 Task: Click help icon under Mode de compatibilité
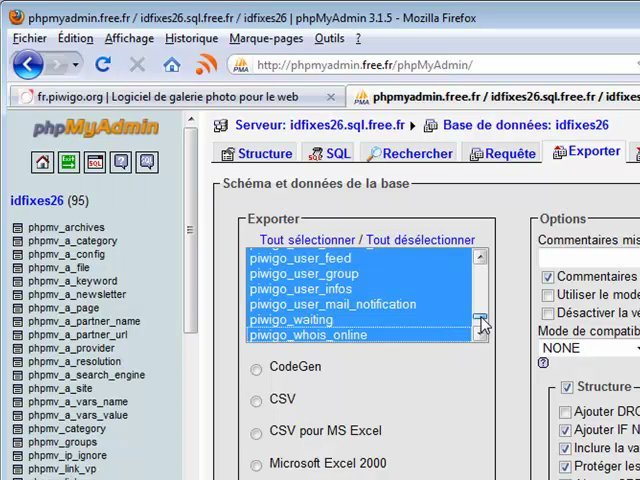point(544,363)
